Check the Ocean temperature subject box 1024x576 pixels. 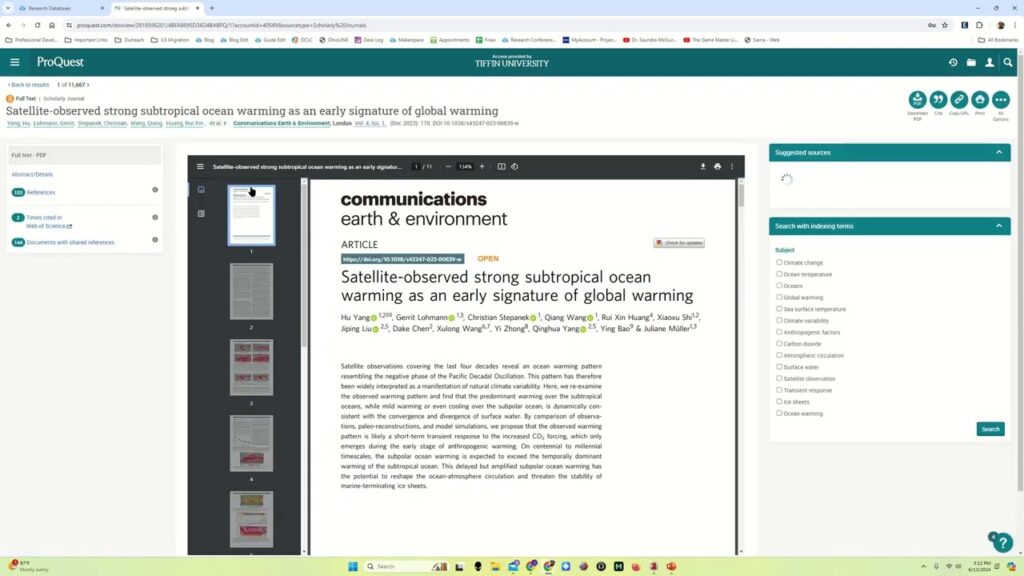[x=779, y=274]
